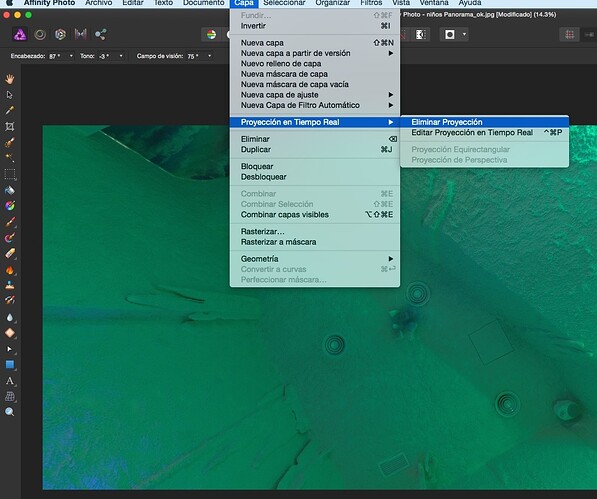Select the Color Replacement Brush tool
The image size is (597, 499).
point(10,238)
